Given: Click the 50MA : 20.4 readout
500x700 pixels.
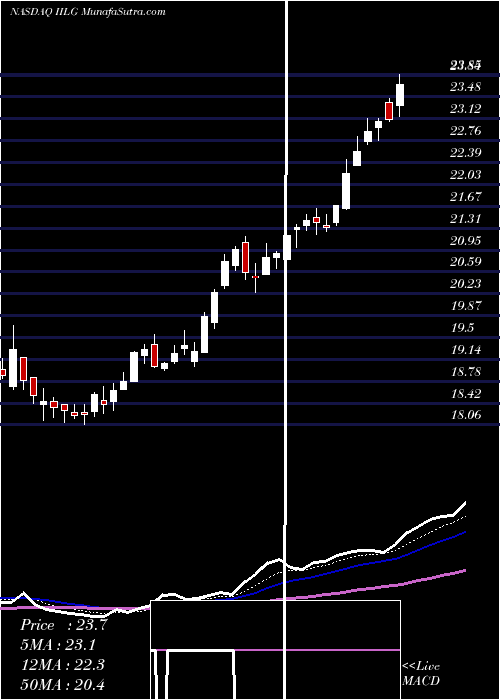Looking at the screenshot, I should [x=62, y=684].
